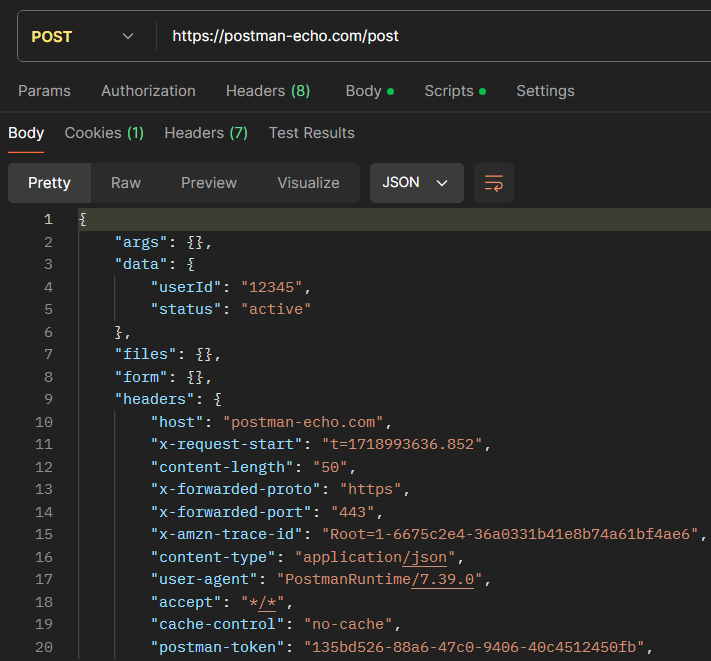Switch to the Params tab
This screenshot has width=711, height=661.
click(x=44, y=91)
